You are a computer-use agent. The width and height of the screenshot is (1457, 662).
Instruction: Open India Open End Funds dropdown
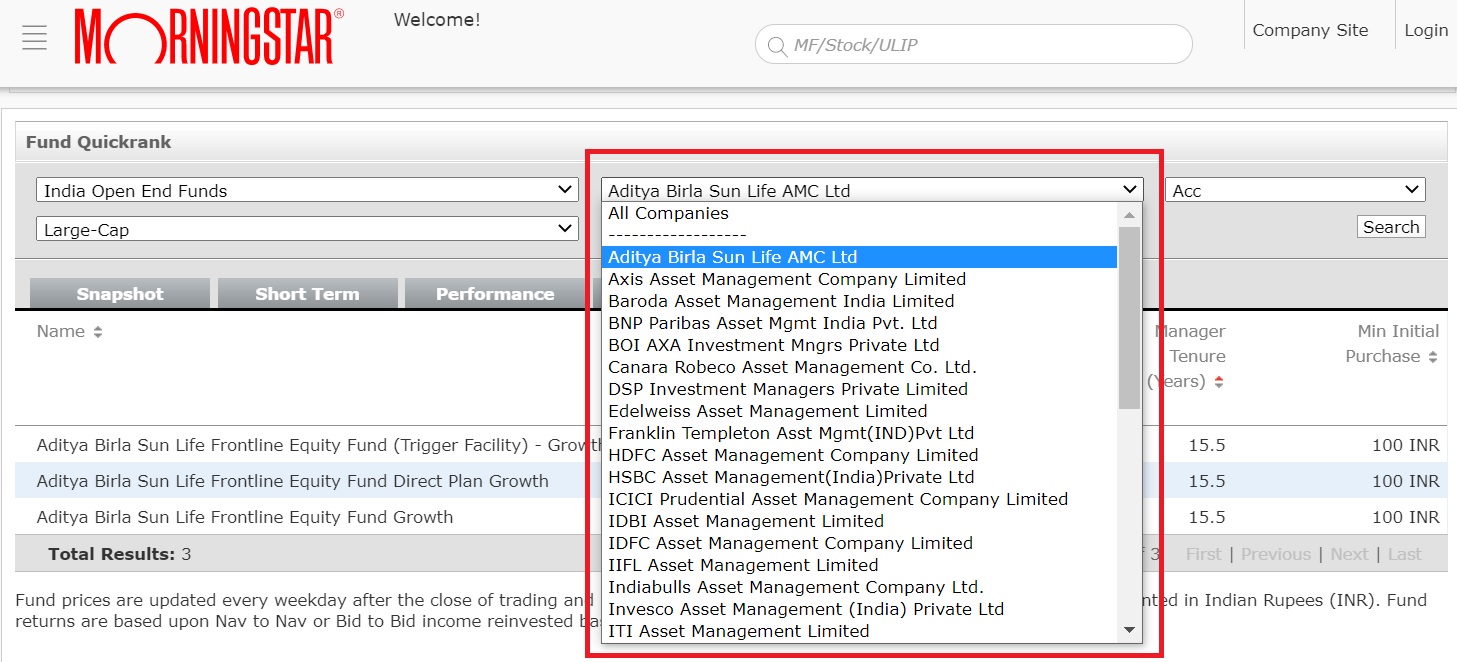[x=307, y=190]
